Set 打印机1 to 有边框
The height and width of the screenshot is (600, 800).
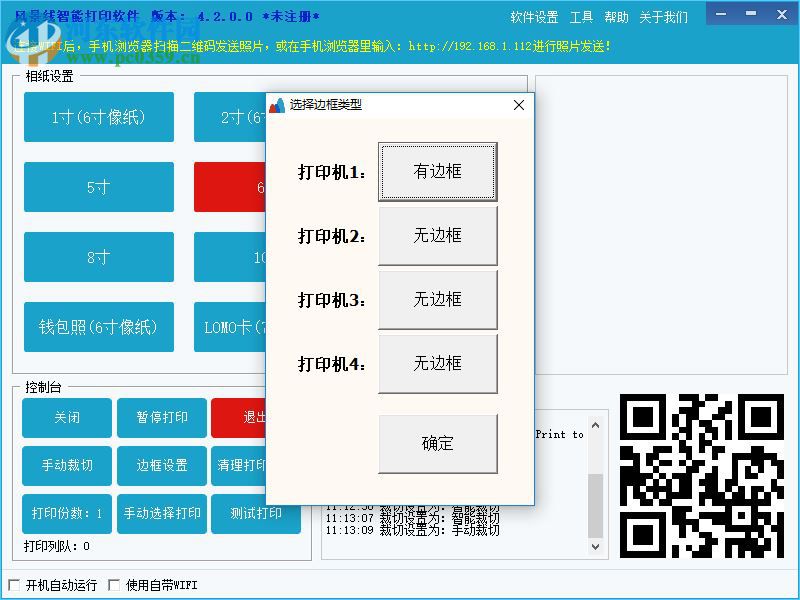(437, 171)
